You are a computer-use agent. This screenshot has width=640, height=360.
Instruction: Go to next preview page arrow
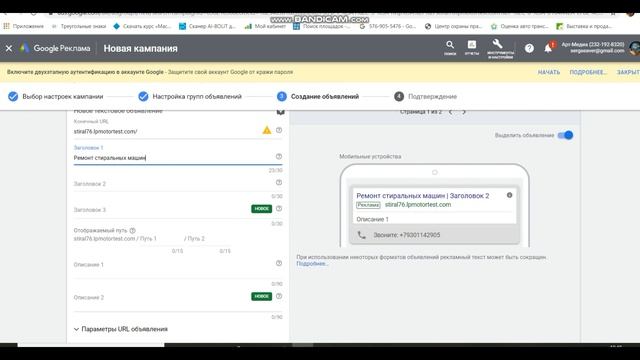pyautogui.click(x=464, y=112)
